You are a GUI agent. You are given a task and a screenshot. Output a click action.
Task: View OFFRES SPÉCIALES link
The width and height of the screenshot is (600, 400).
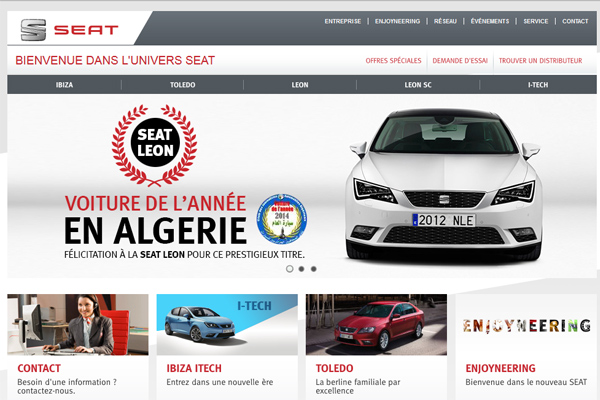click(393, 61)
